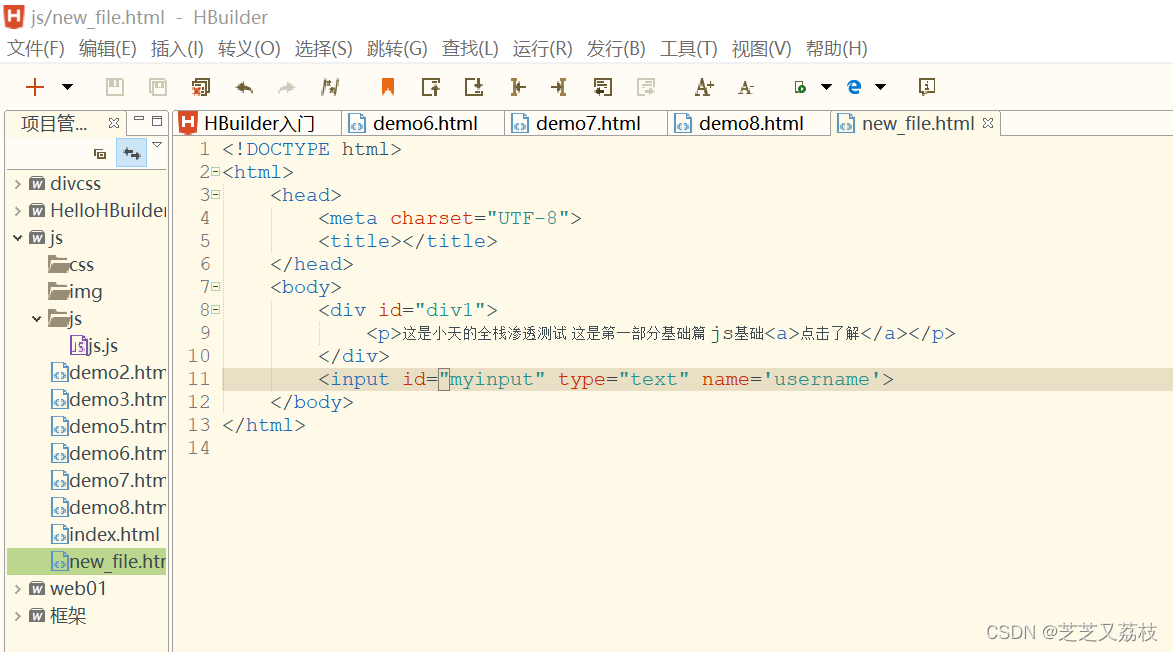Expand the 框架 project
Screen dimensions: 1173x652
point(17,616)
